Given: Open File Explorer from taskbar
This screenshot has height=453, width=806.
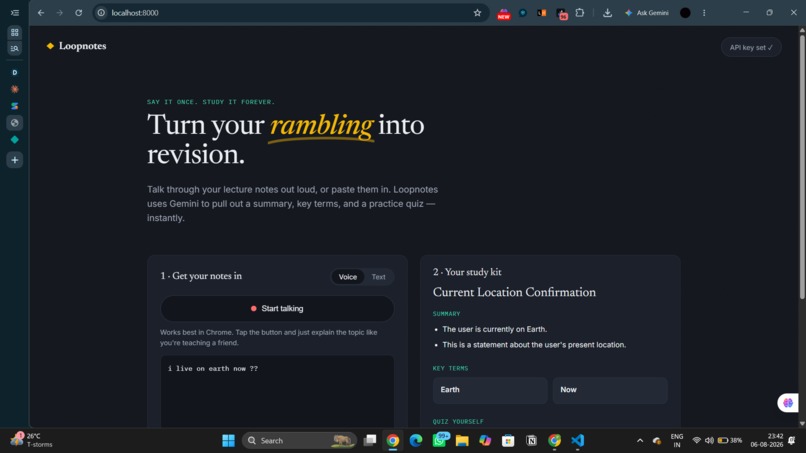Looking at the screenshot, I should click(462, 441).
